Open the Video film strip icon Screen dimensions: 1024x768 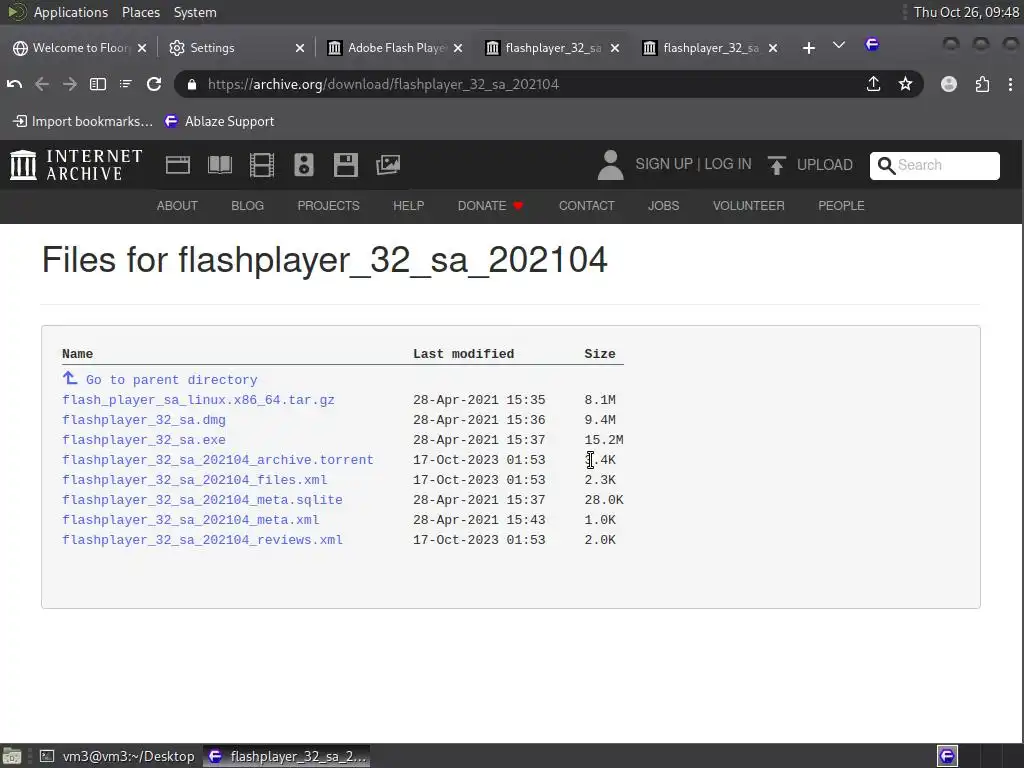(262, 165)
